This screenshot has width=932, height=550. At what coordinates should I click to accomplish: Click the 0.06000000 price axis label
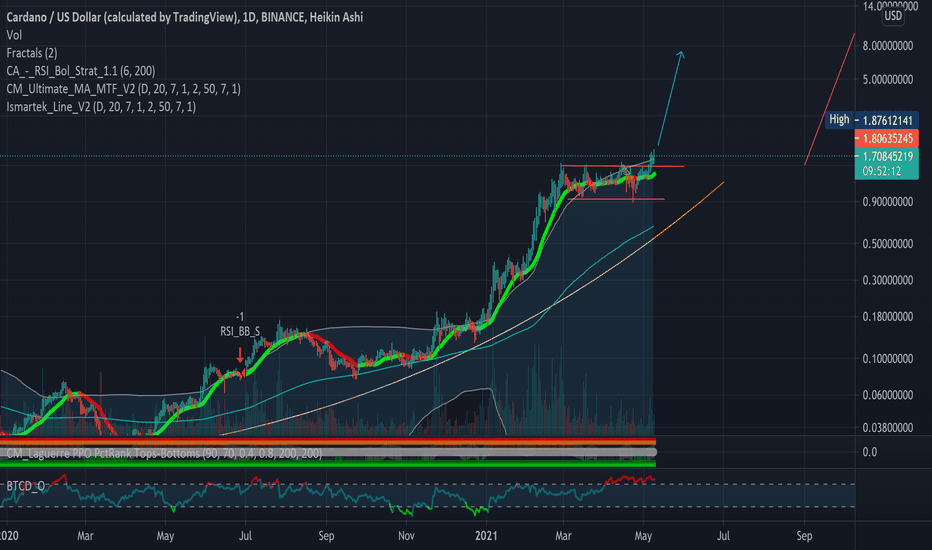[x=887, y=395]
